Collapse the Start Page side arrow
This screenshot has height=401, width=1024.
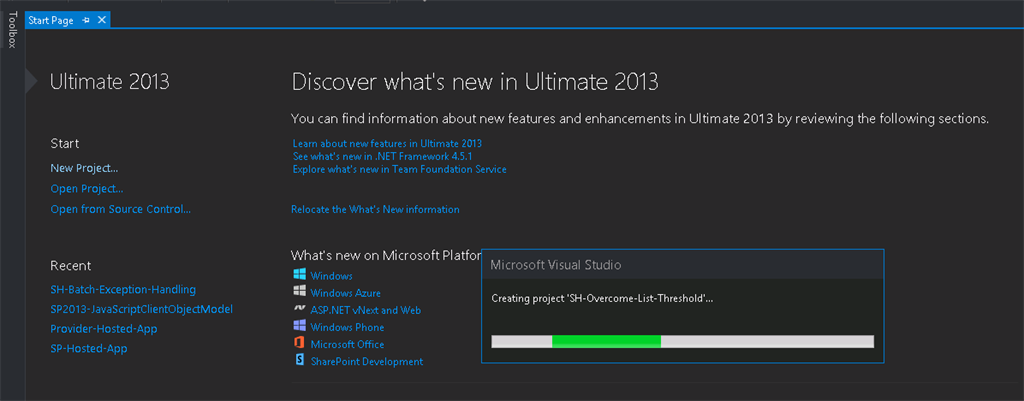tap(32, 81)
